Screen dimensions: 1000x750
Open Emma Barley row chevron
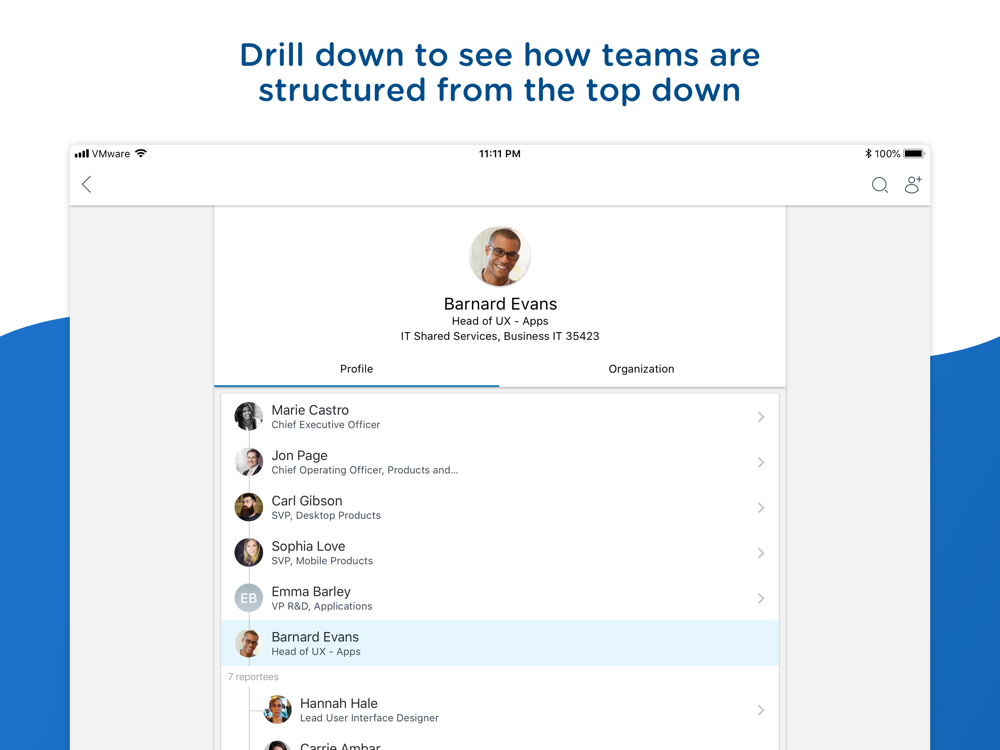coord(761,598)
